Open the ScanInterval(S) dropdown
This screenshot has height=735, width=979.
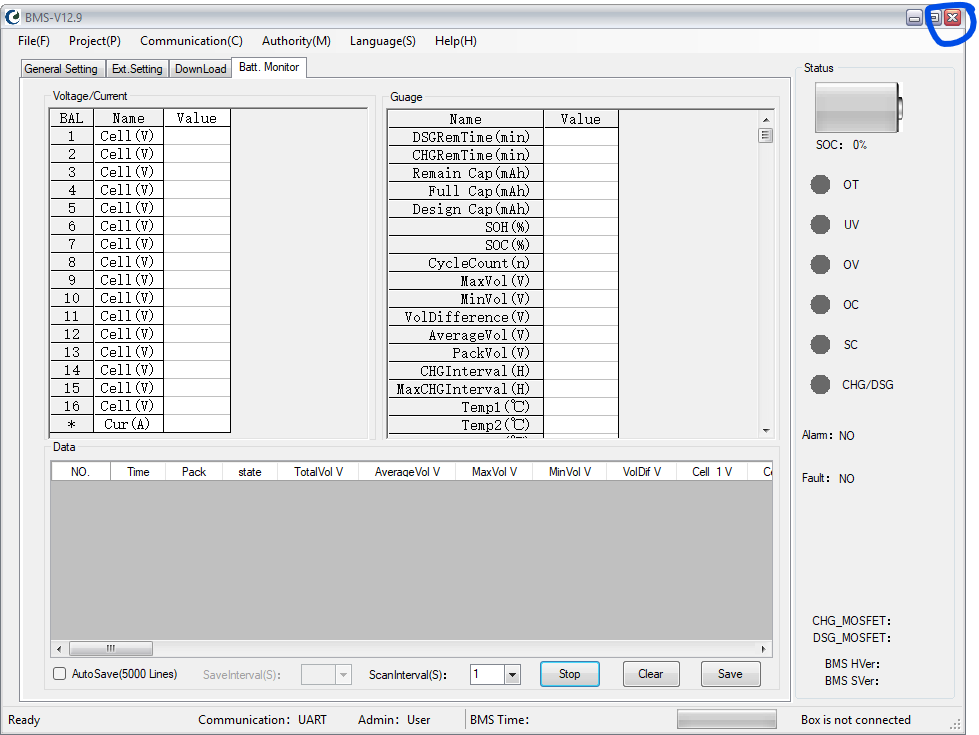pyautogui.click(x=512, y=675)
